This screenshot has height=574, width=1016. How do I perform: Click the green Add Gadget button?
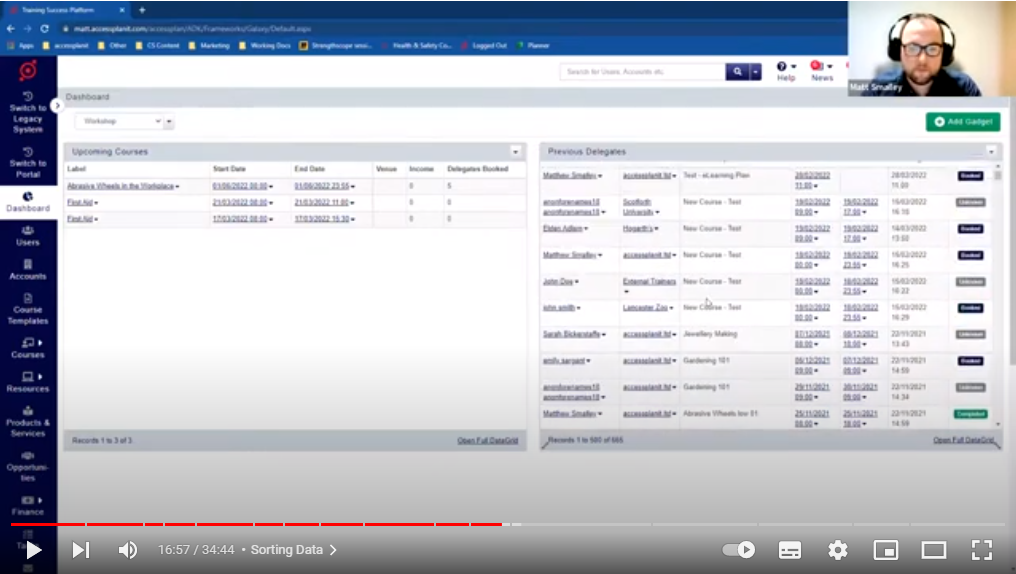(962, 121)
